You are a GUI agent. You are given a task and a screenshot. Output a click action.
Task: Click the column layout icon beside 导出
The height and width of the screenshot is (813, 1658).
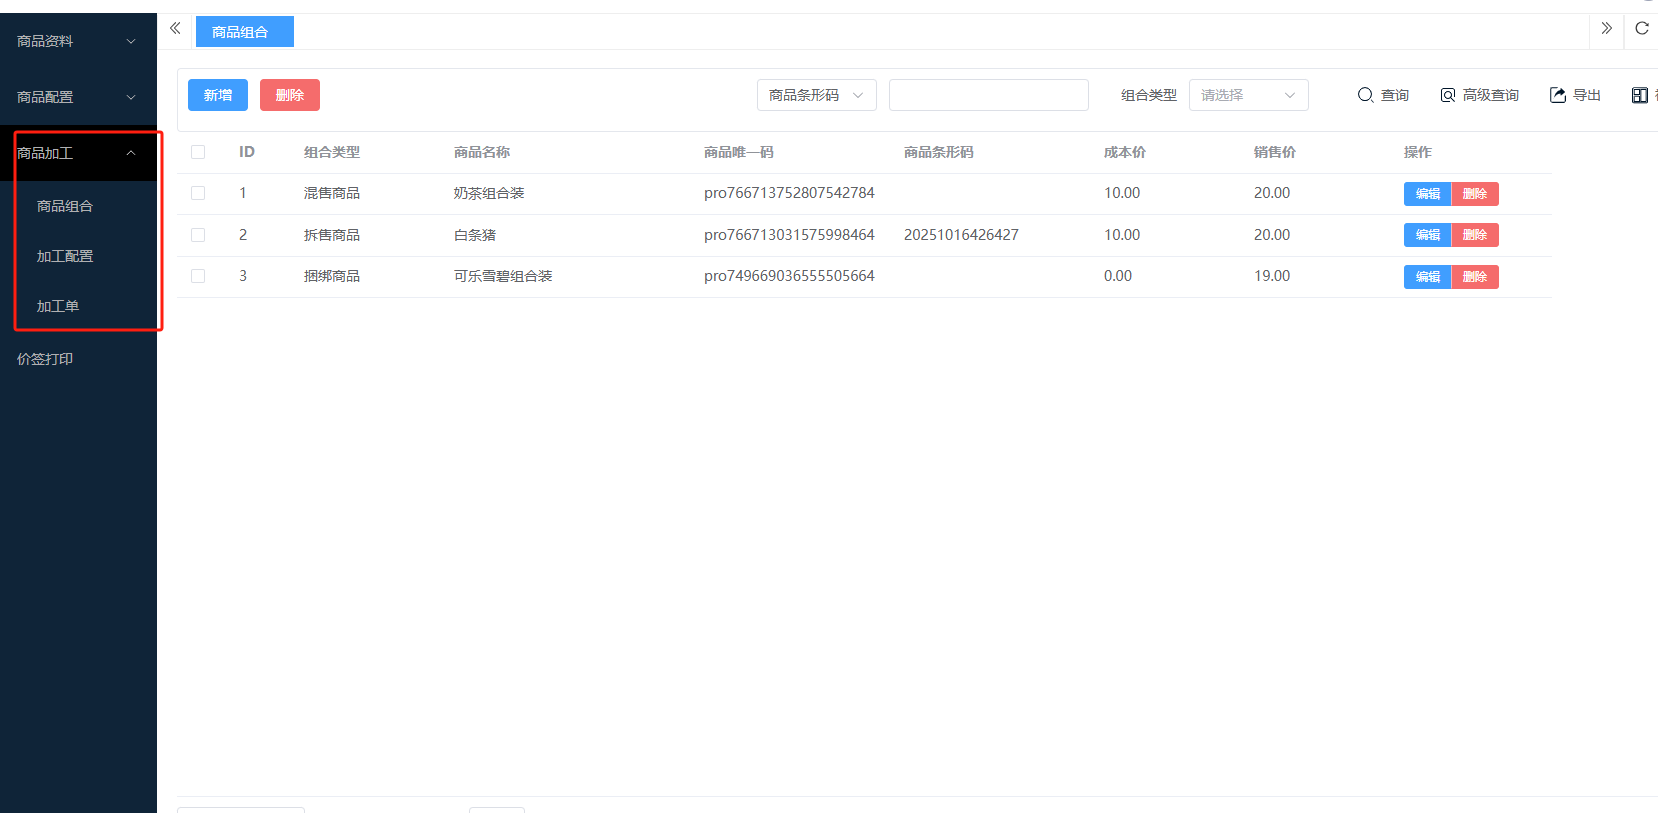tap(1640, 95)
